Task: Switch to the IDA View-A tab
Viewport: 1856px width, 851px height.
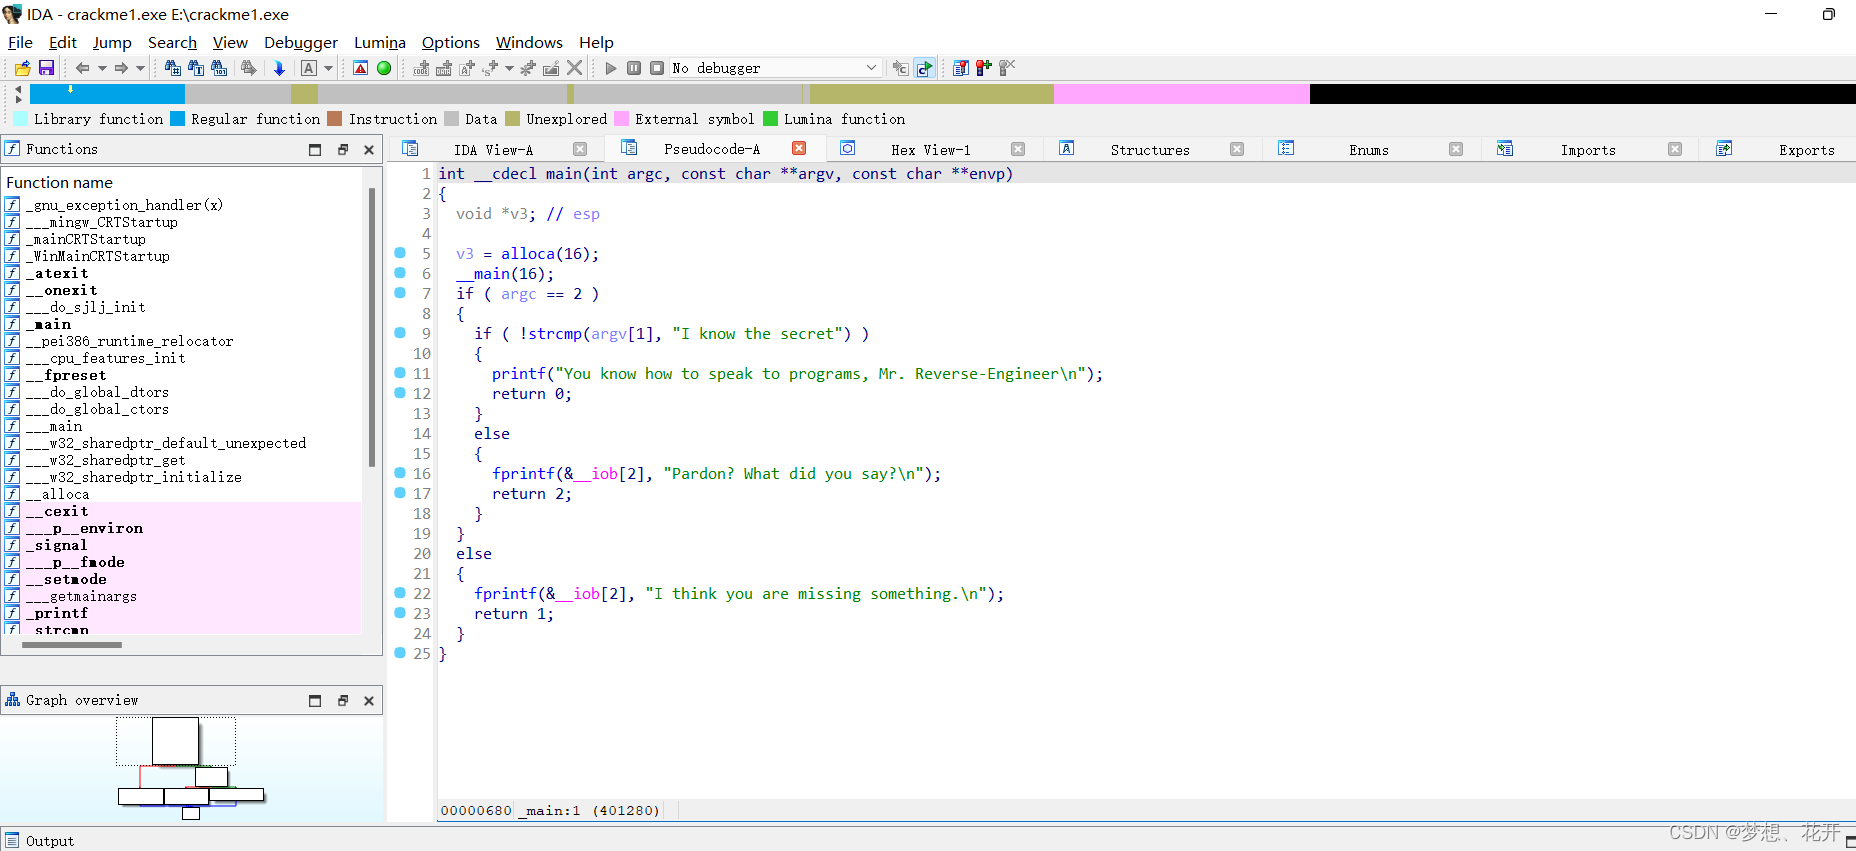Action: point(493,150)
